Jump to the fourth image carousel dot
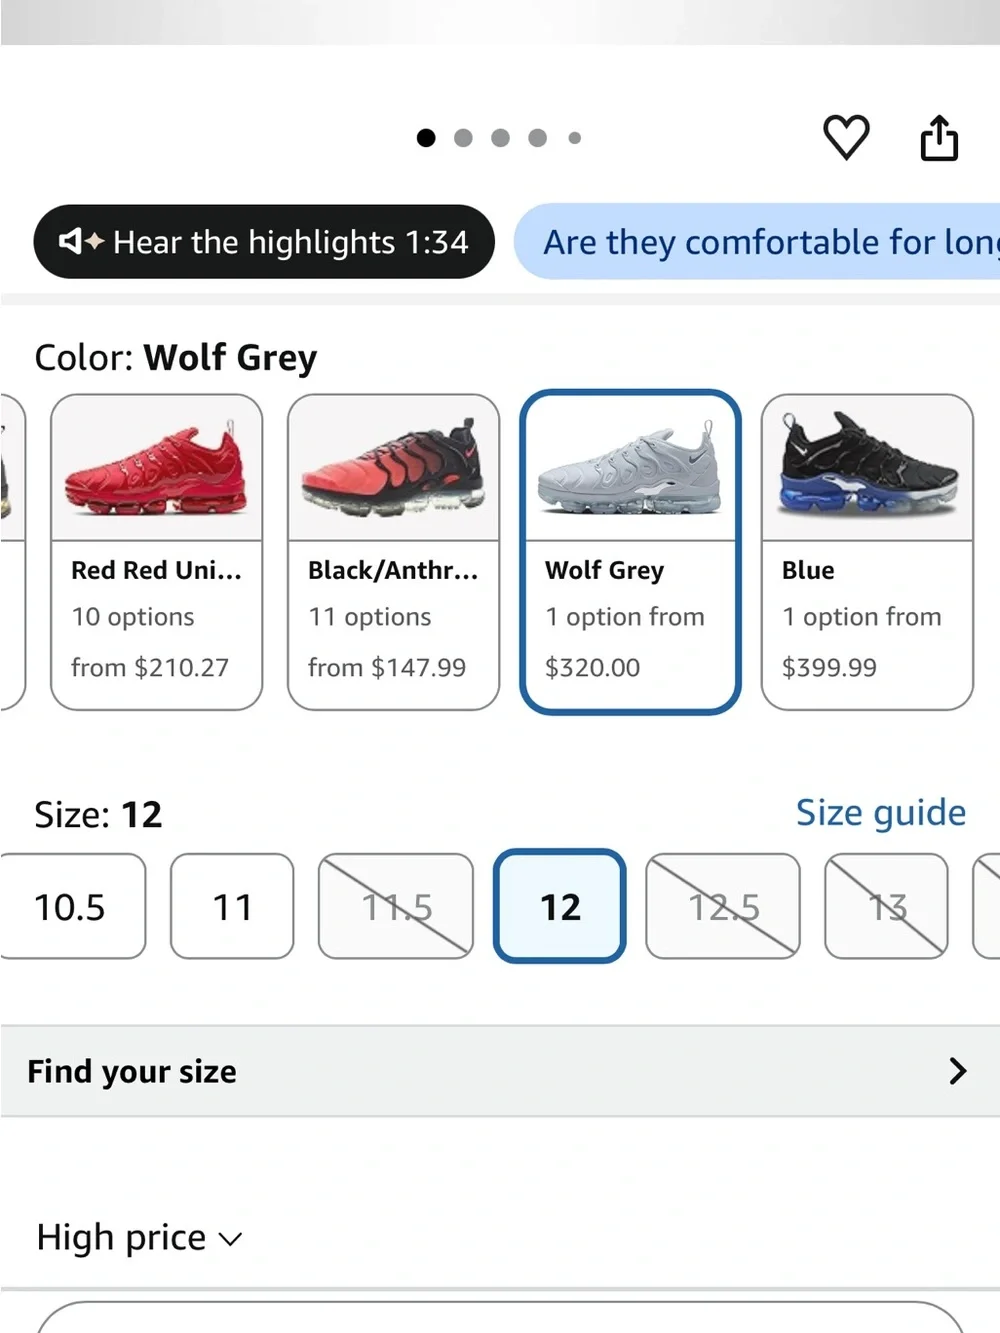Screen dimensions: 1000x1333 pyautogui.click(x=538, y=138)
